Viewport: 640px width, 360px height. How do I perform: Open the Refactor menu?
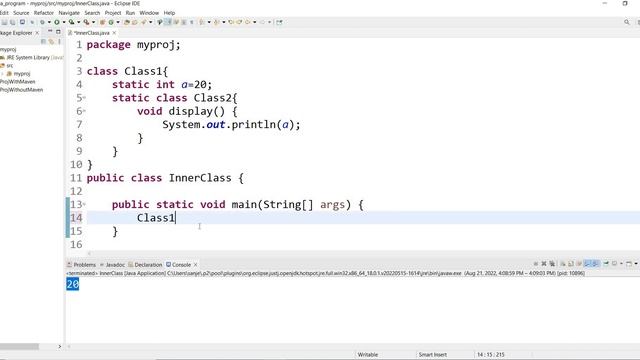click(44, 13)
